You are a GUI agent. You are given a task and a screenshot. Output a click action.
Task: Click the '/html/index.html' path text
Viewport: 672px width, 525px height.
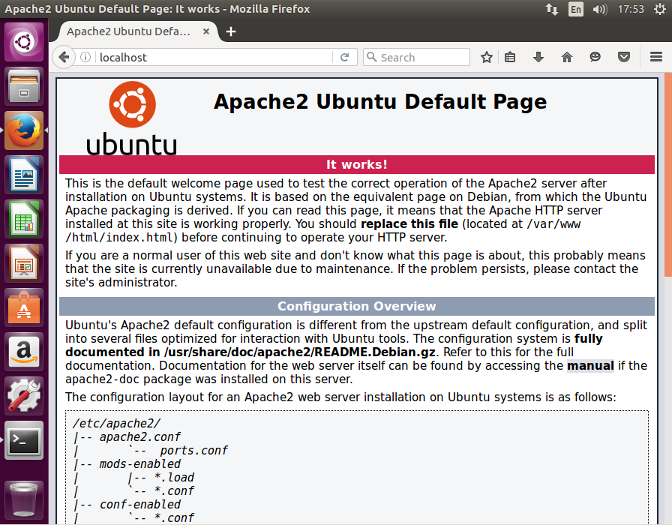[119, 237]
